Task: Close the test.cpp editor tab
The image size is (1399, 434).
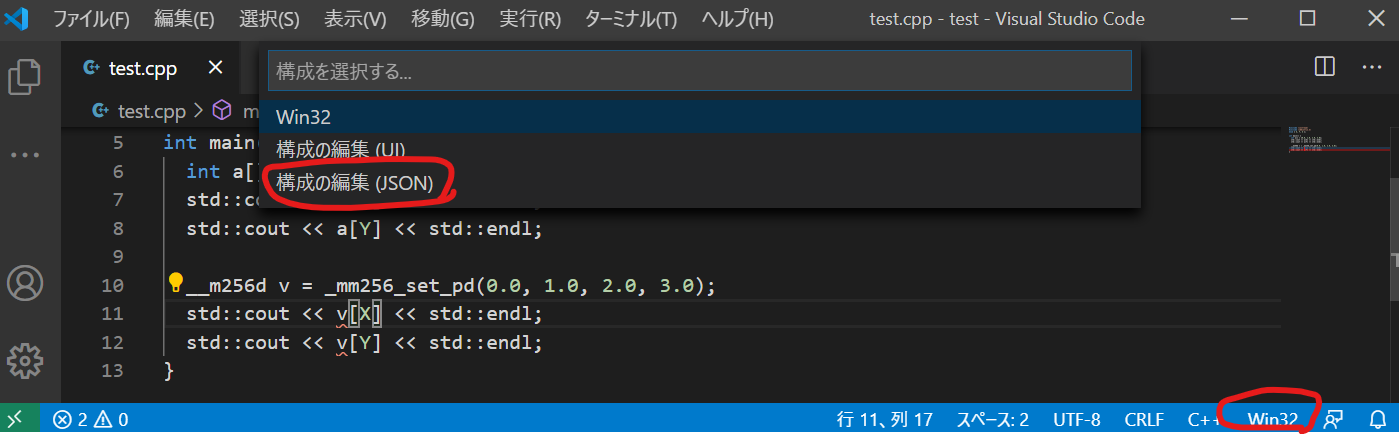Action: point(215,68)
